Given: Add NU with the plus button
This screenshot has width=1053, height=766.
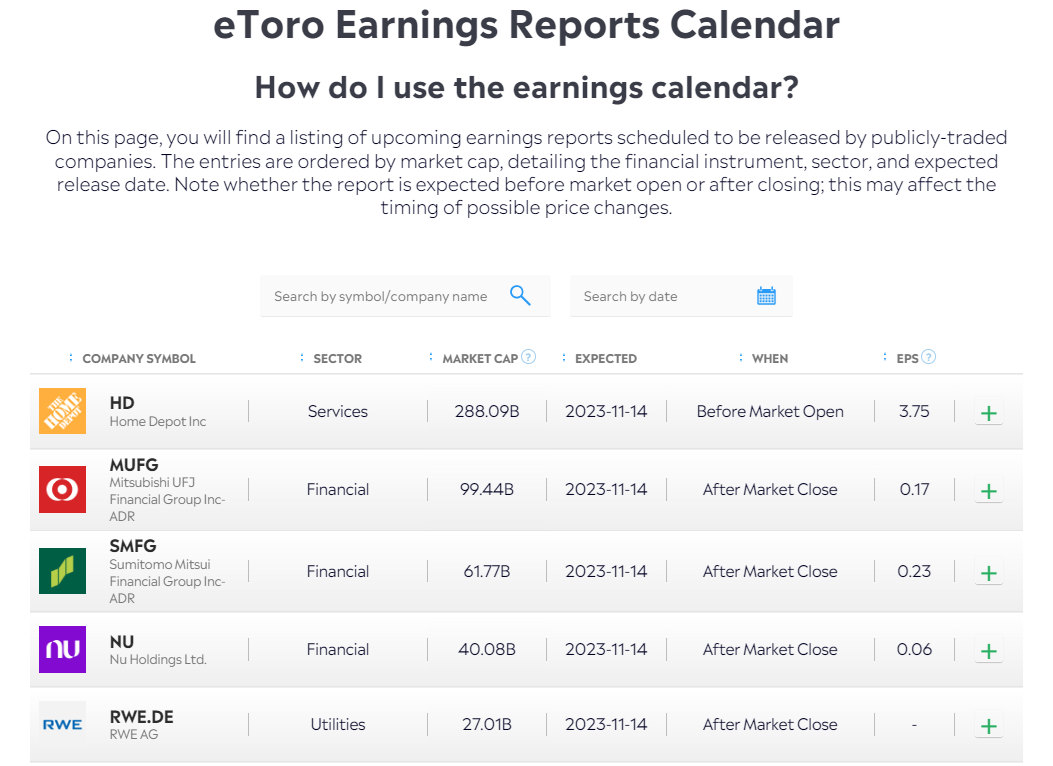Looking at the screenshot, I should coord(989,651).
